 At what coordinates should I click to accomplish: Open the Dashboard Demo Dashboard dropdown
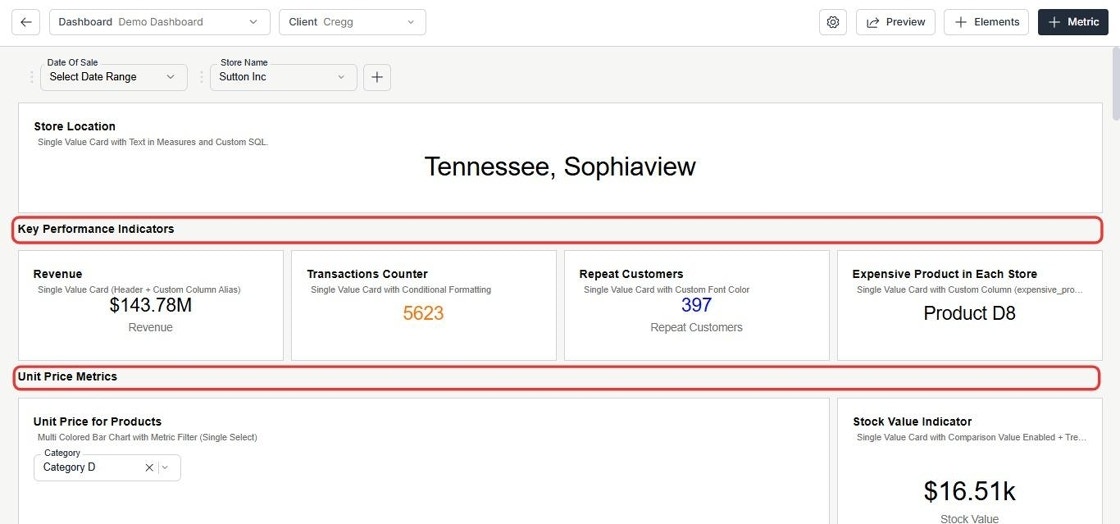click(x=160, y=22)
